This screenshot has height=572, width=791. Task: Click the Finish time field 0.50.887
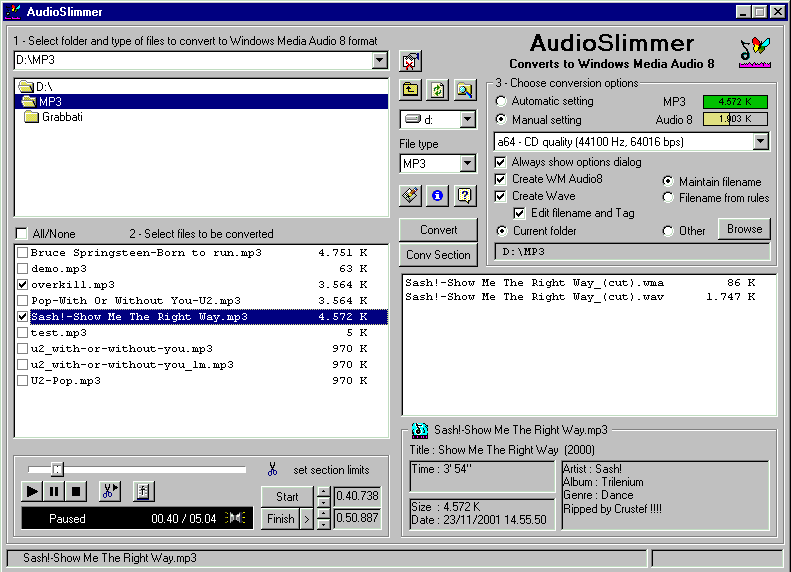coord(357,518)
